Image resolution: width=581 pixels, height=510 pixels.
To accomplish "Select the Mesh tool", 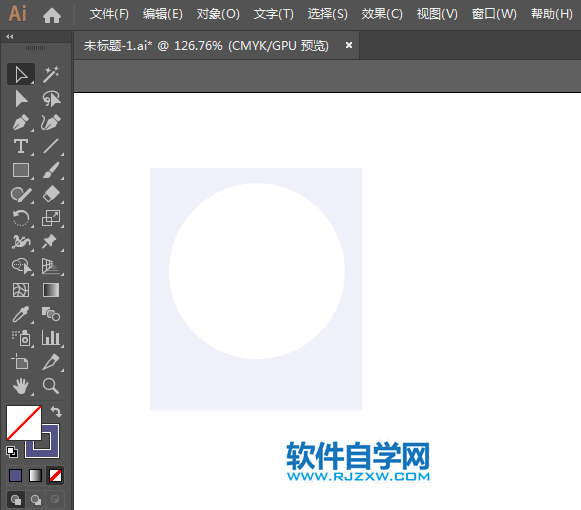I will (x=21, y=290).
